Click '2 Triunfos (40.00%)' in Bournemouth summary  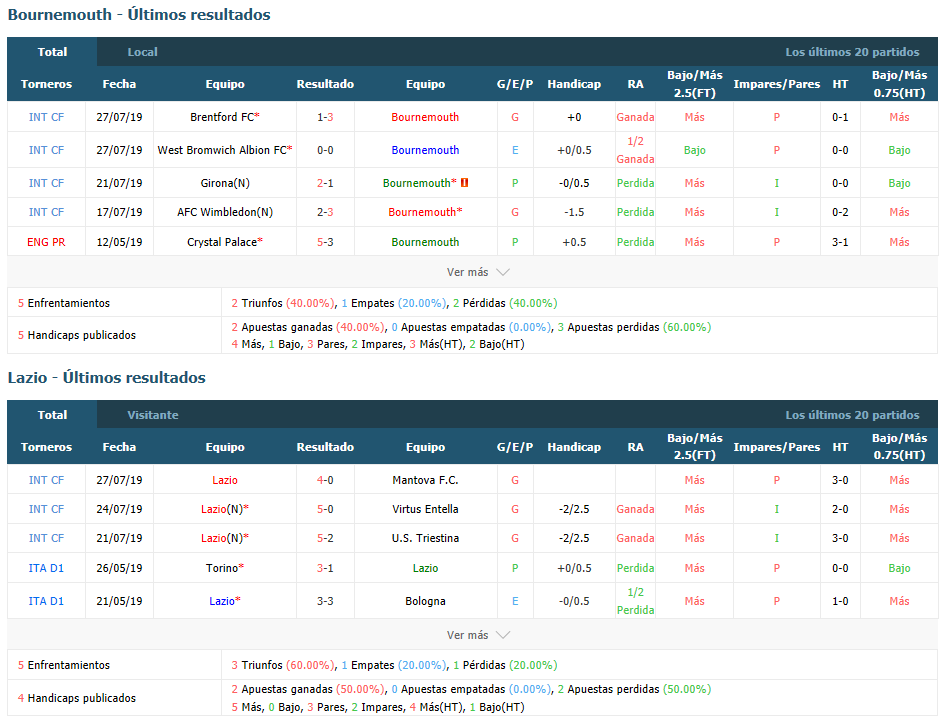coord(283,303)
